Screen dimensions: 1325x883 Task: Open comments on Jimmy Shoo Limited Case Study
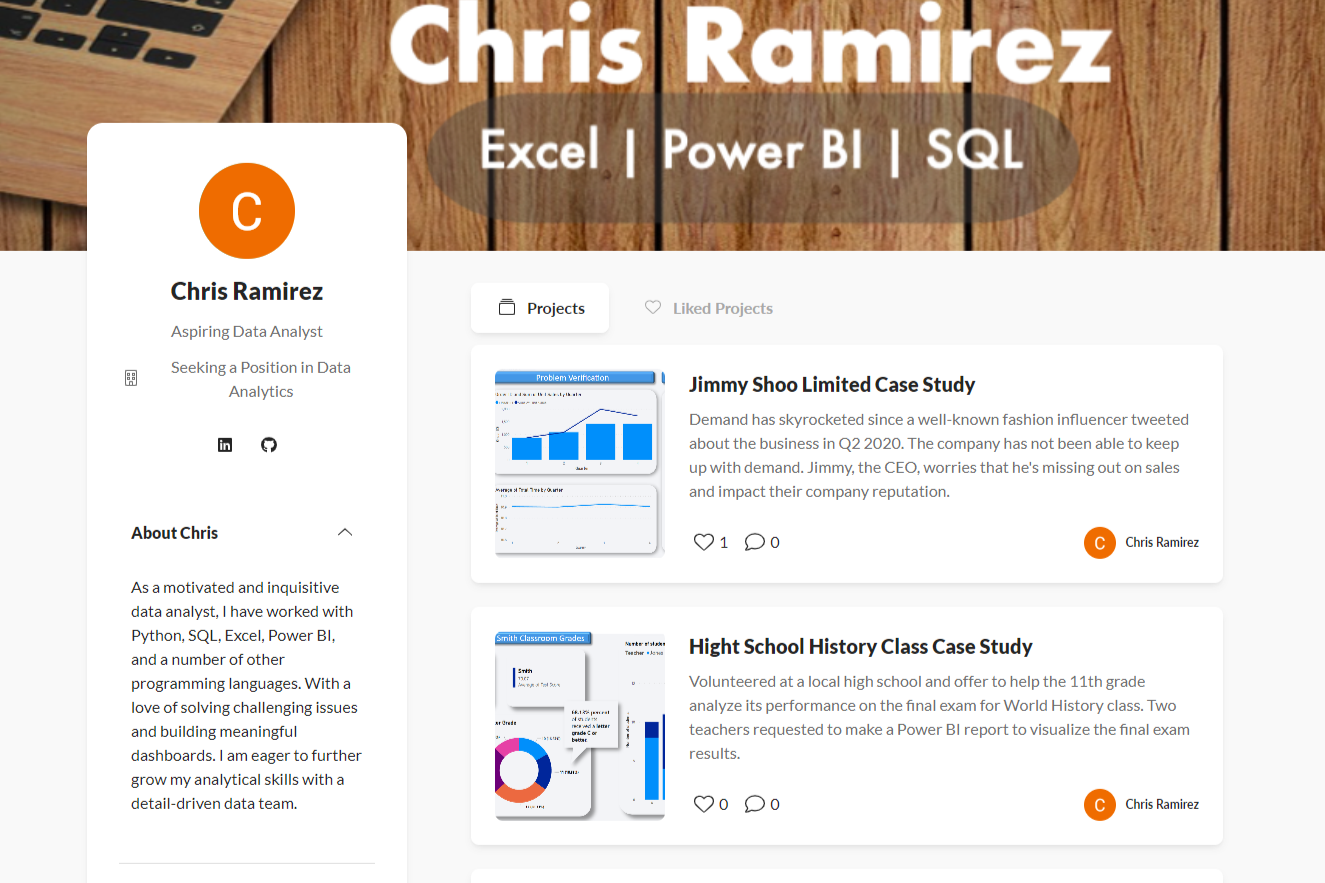(755, 542)
